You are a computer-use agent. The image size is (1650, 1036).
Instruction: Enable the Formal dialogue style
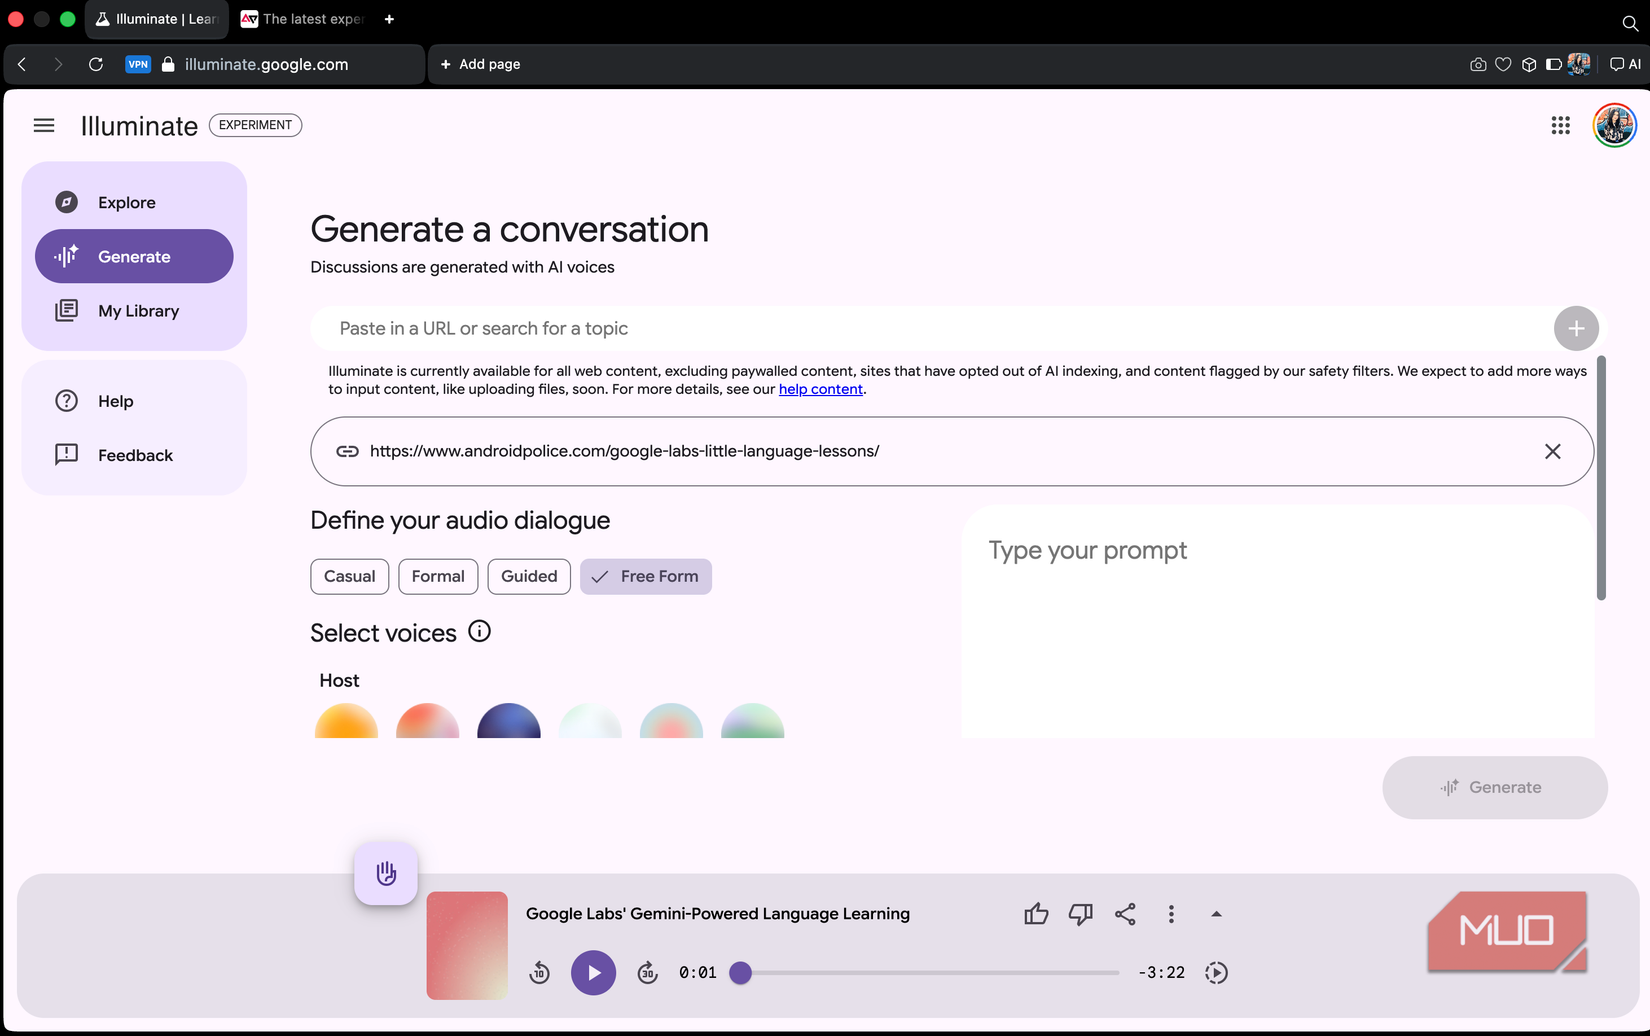[438, 576]
